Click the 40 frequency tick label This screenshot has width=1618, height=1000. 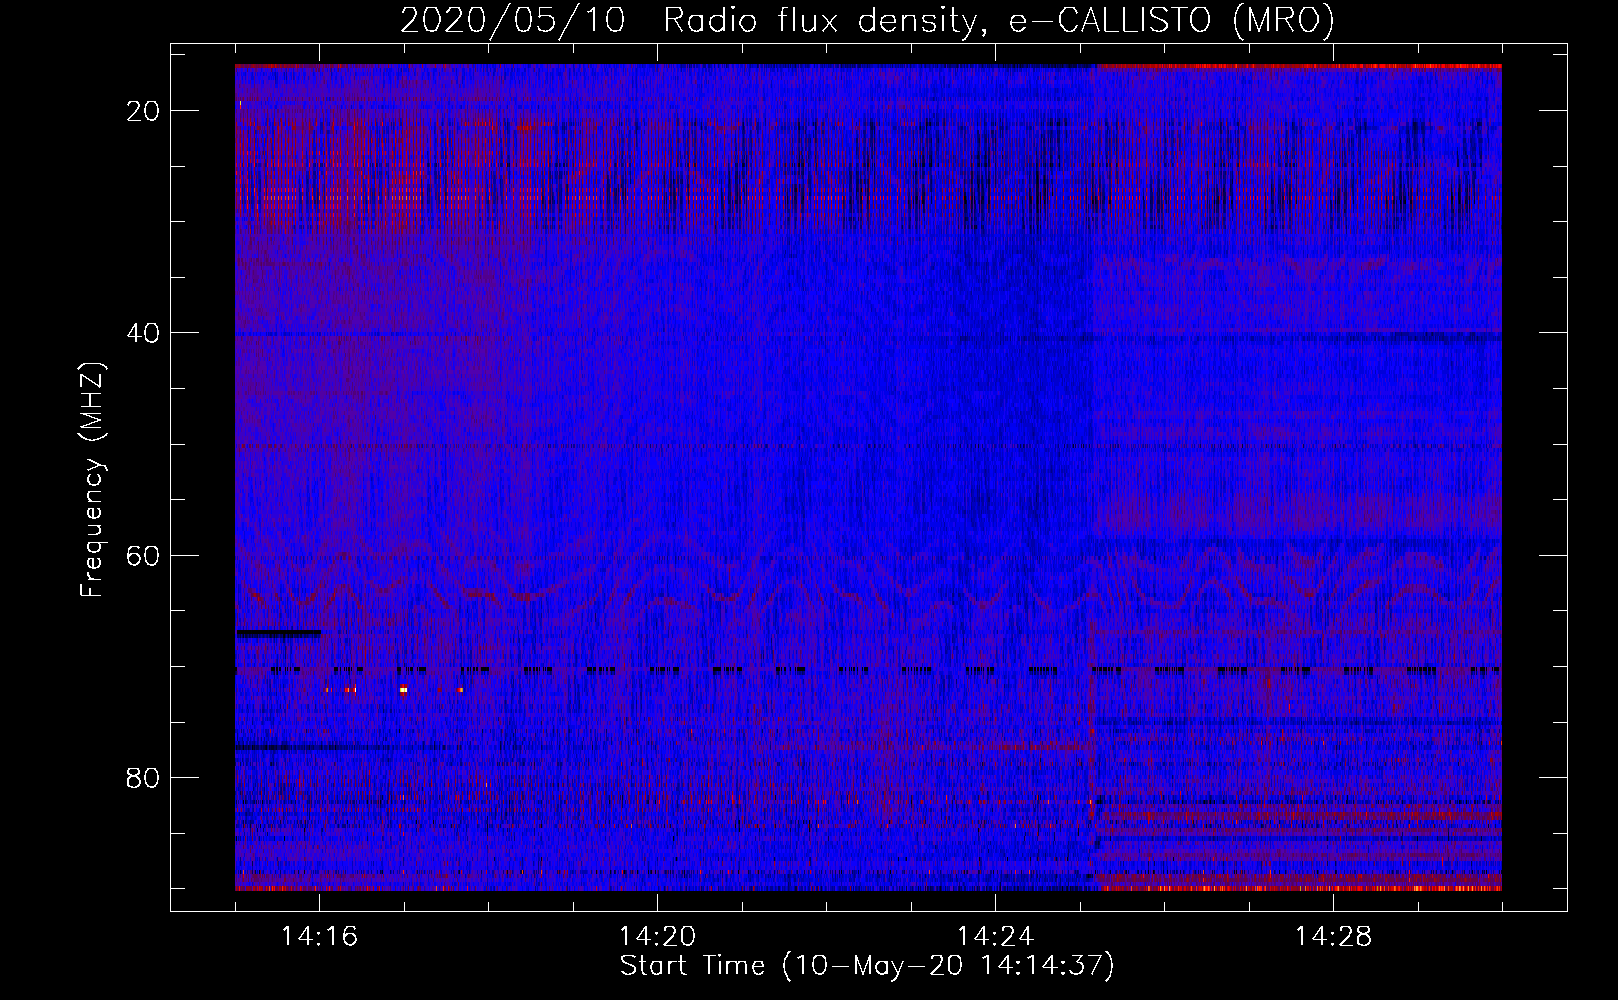point(143,333)
